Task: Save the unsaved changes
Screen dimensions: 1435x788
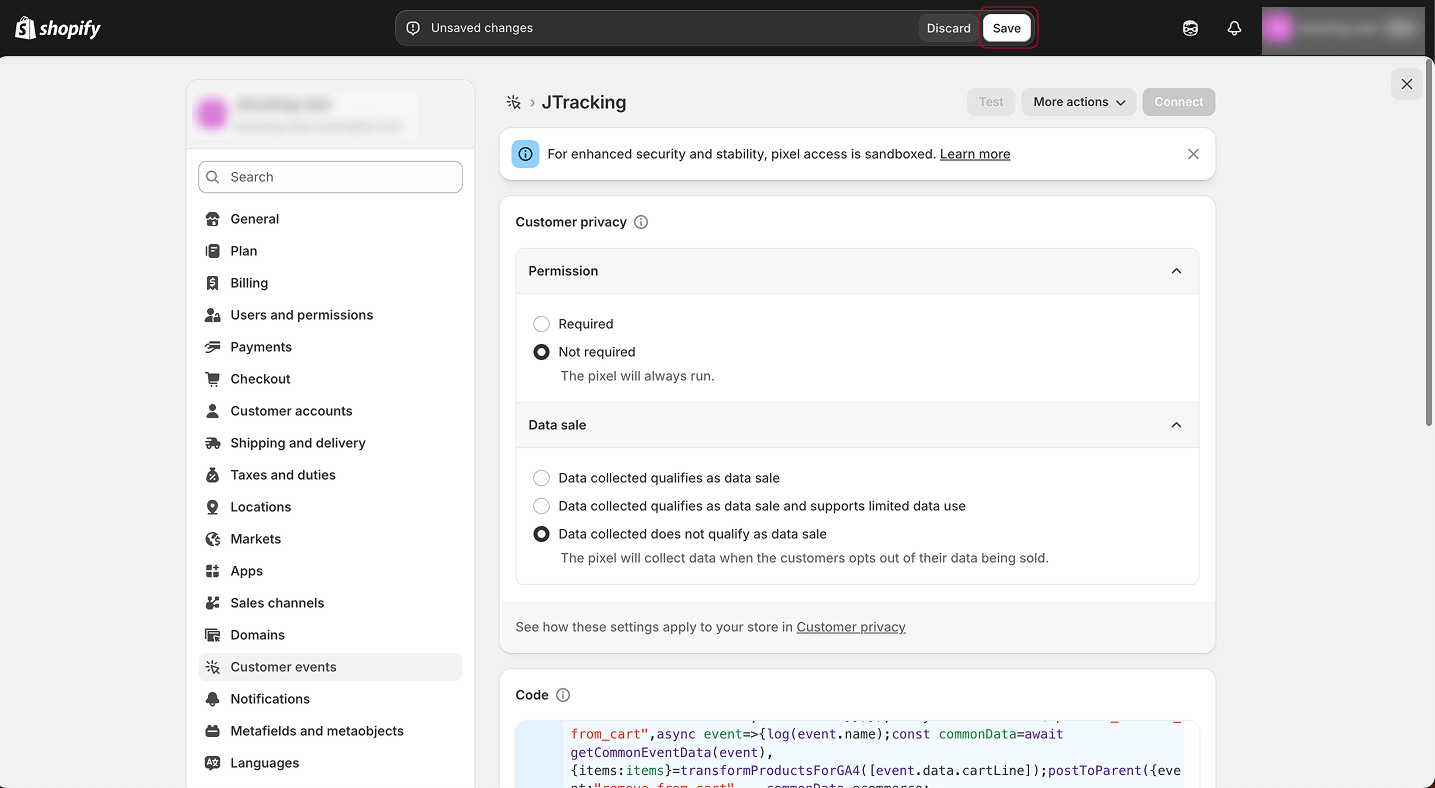Action: 1006,28
